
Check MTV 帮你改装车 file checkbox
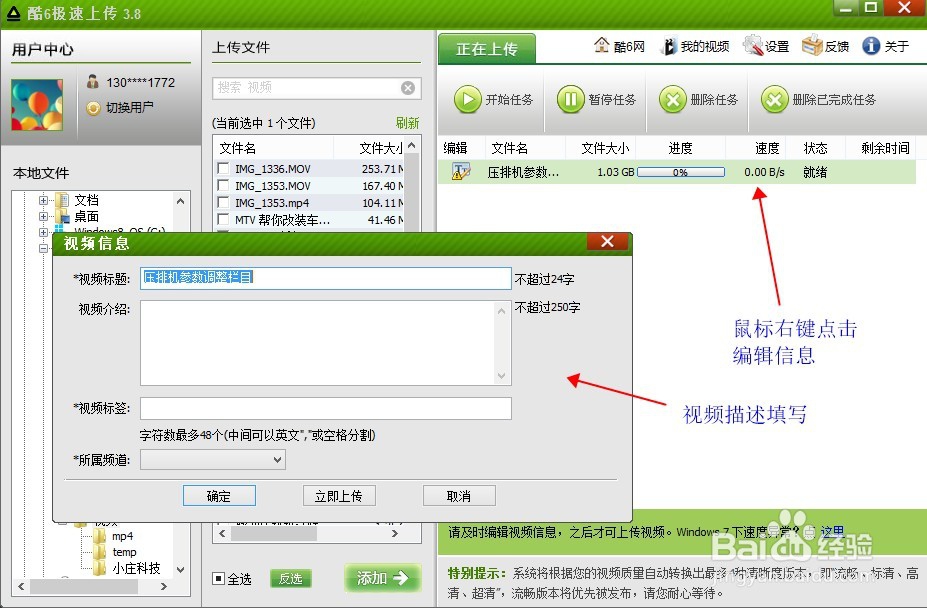click(223, 220)
